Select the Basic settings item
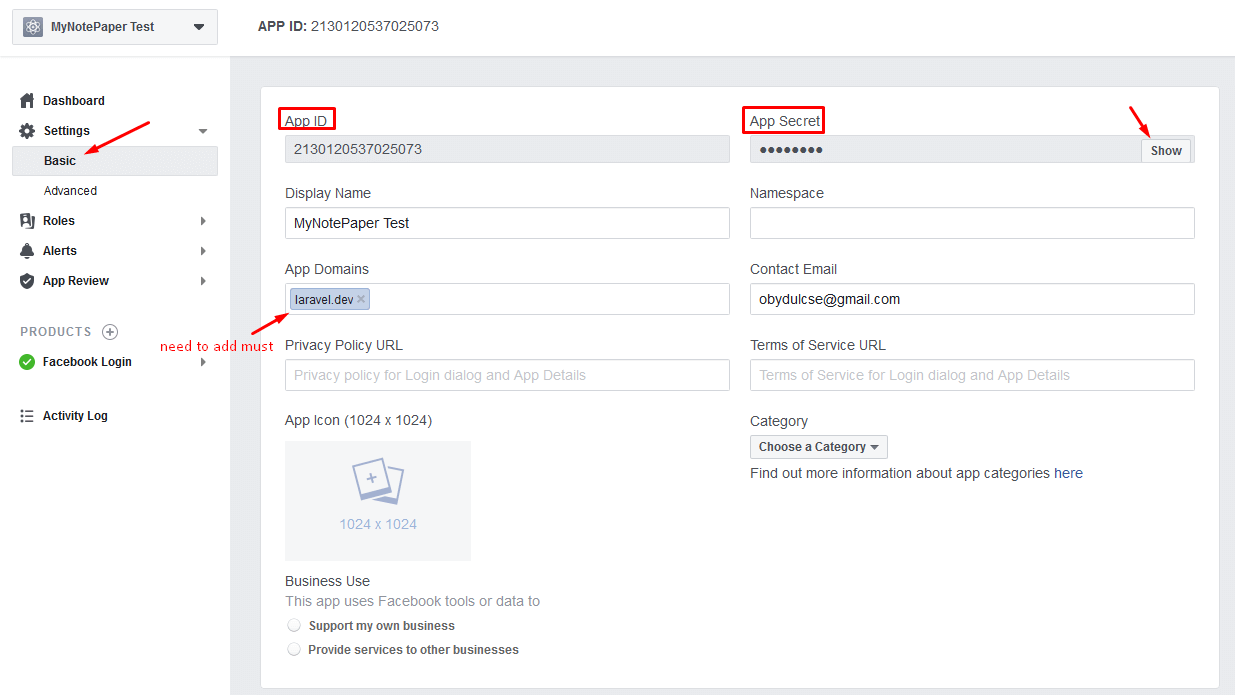 pyautogui.click(x=115, y=161)
